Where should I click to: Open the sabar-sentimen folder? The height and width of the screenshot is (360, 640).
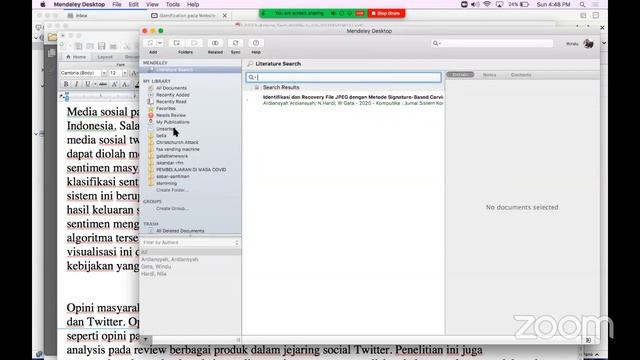[x=173, y=176]
